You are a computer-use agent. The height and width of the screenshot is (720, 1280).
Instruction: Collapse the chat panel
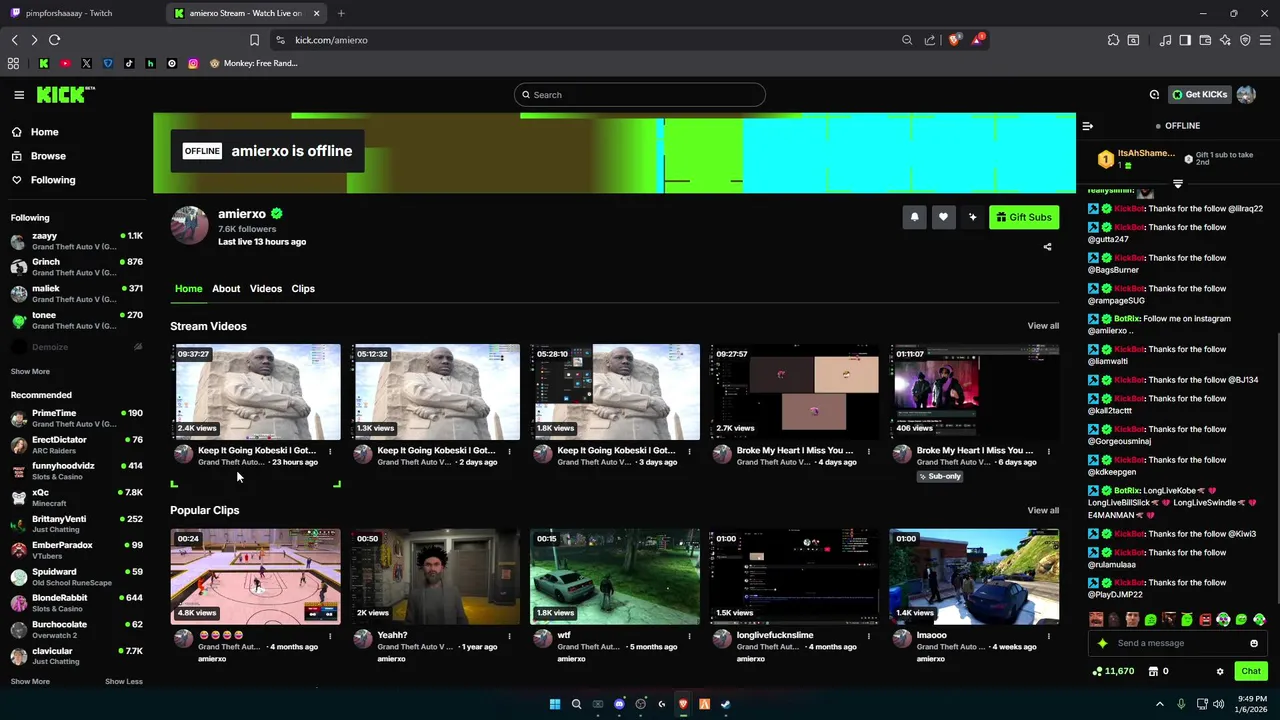(x=1088, y=126)
